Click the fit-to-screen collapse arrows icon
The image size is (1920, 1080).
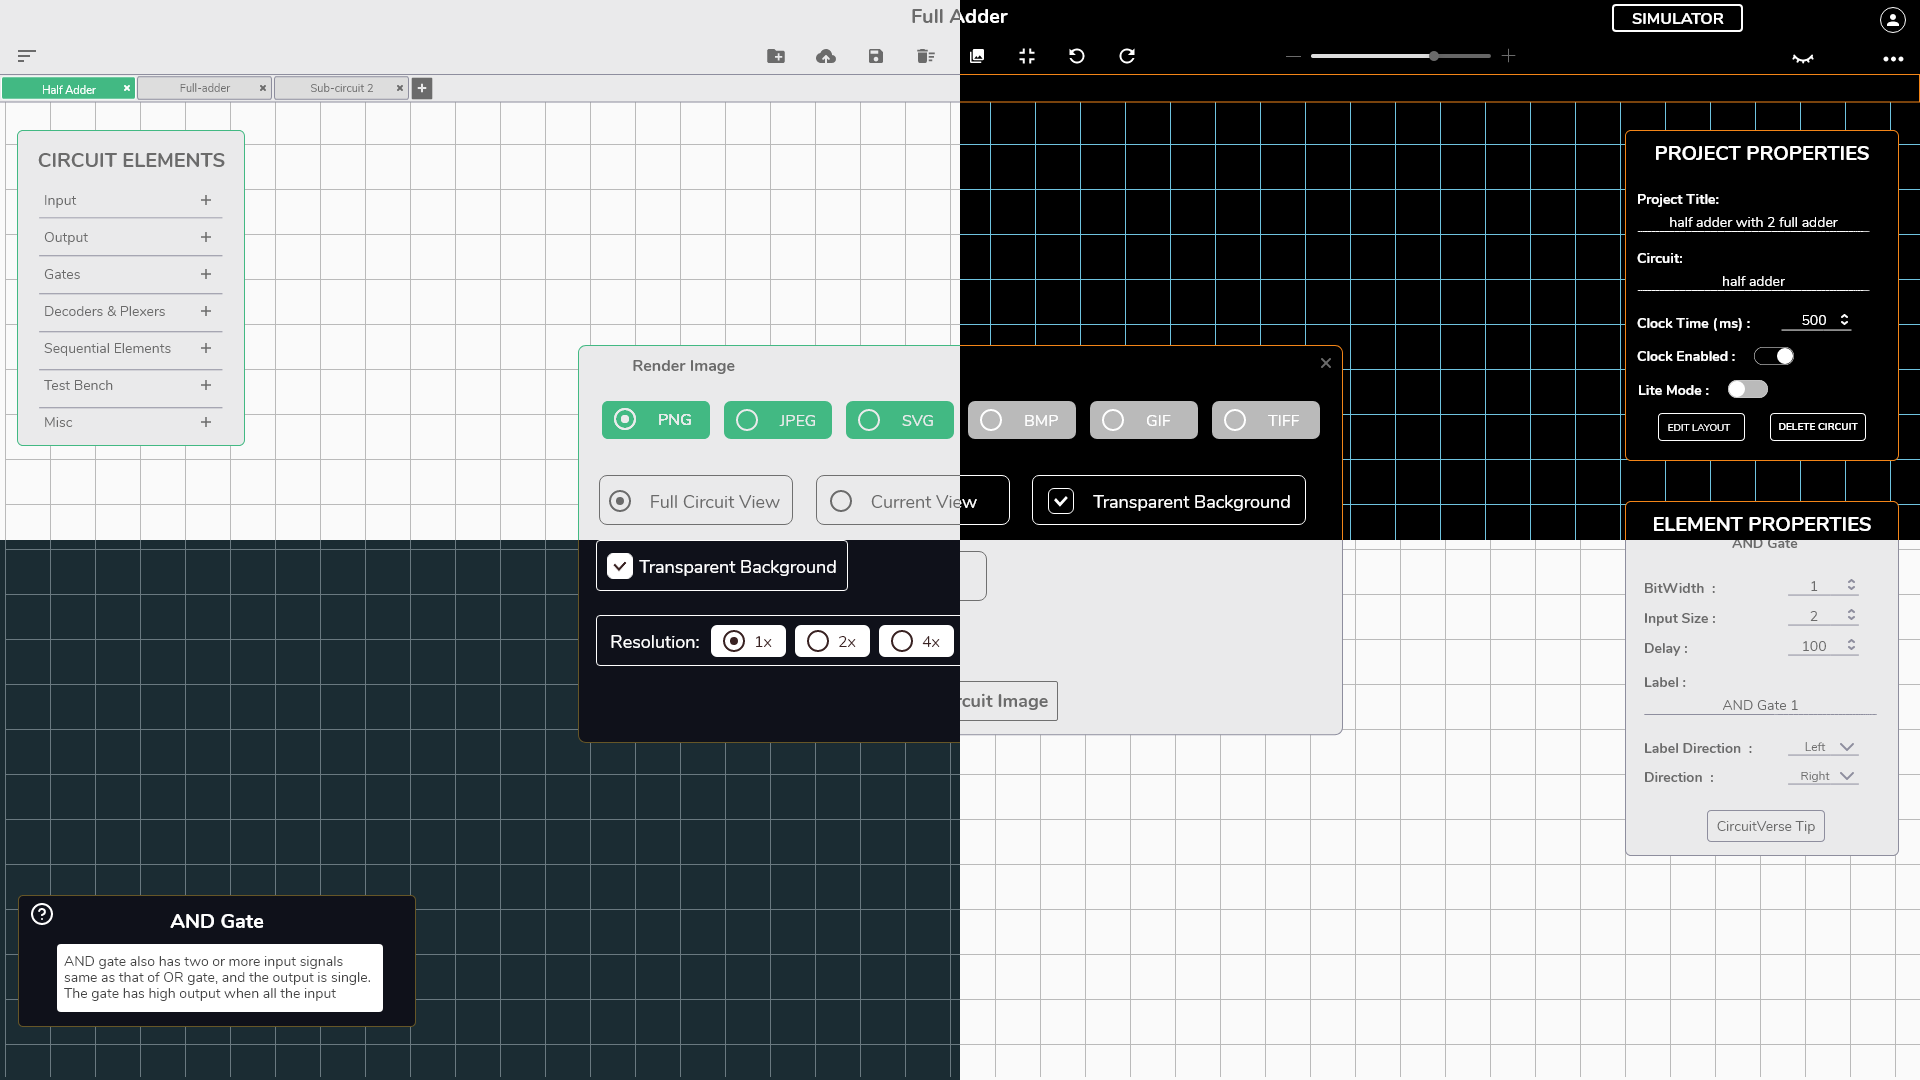1027,56
